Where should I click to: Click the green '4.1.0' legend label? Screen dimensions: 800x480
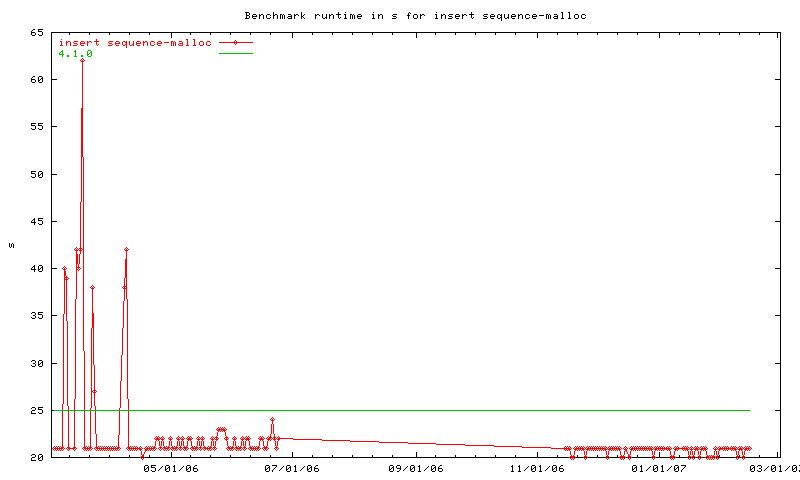pyautogui.click(x=76, y=54)
